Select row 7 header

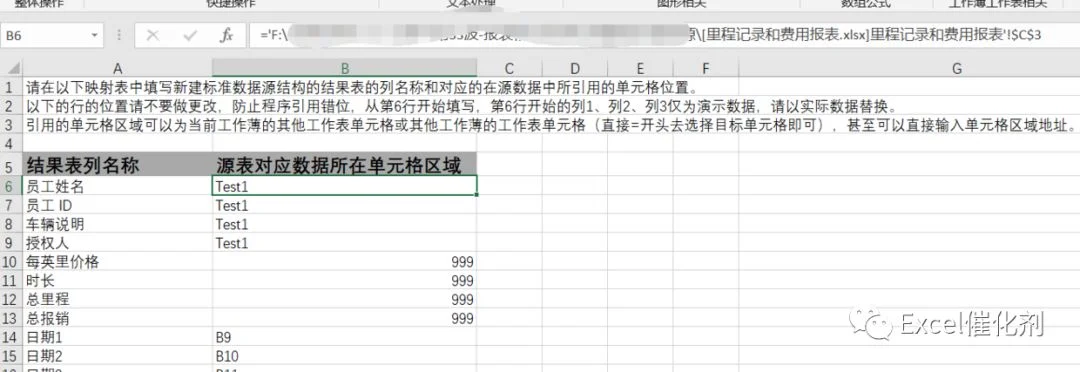[11, 205]
